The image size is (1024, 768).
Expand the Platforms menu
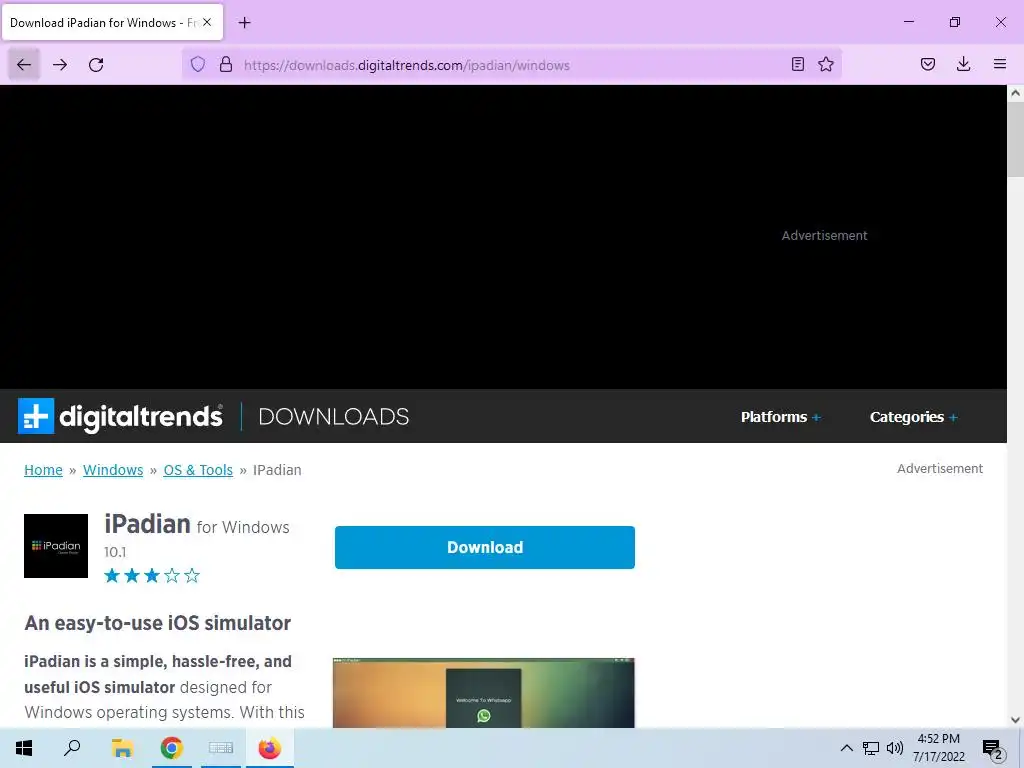point(780,417)
